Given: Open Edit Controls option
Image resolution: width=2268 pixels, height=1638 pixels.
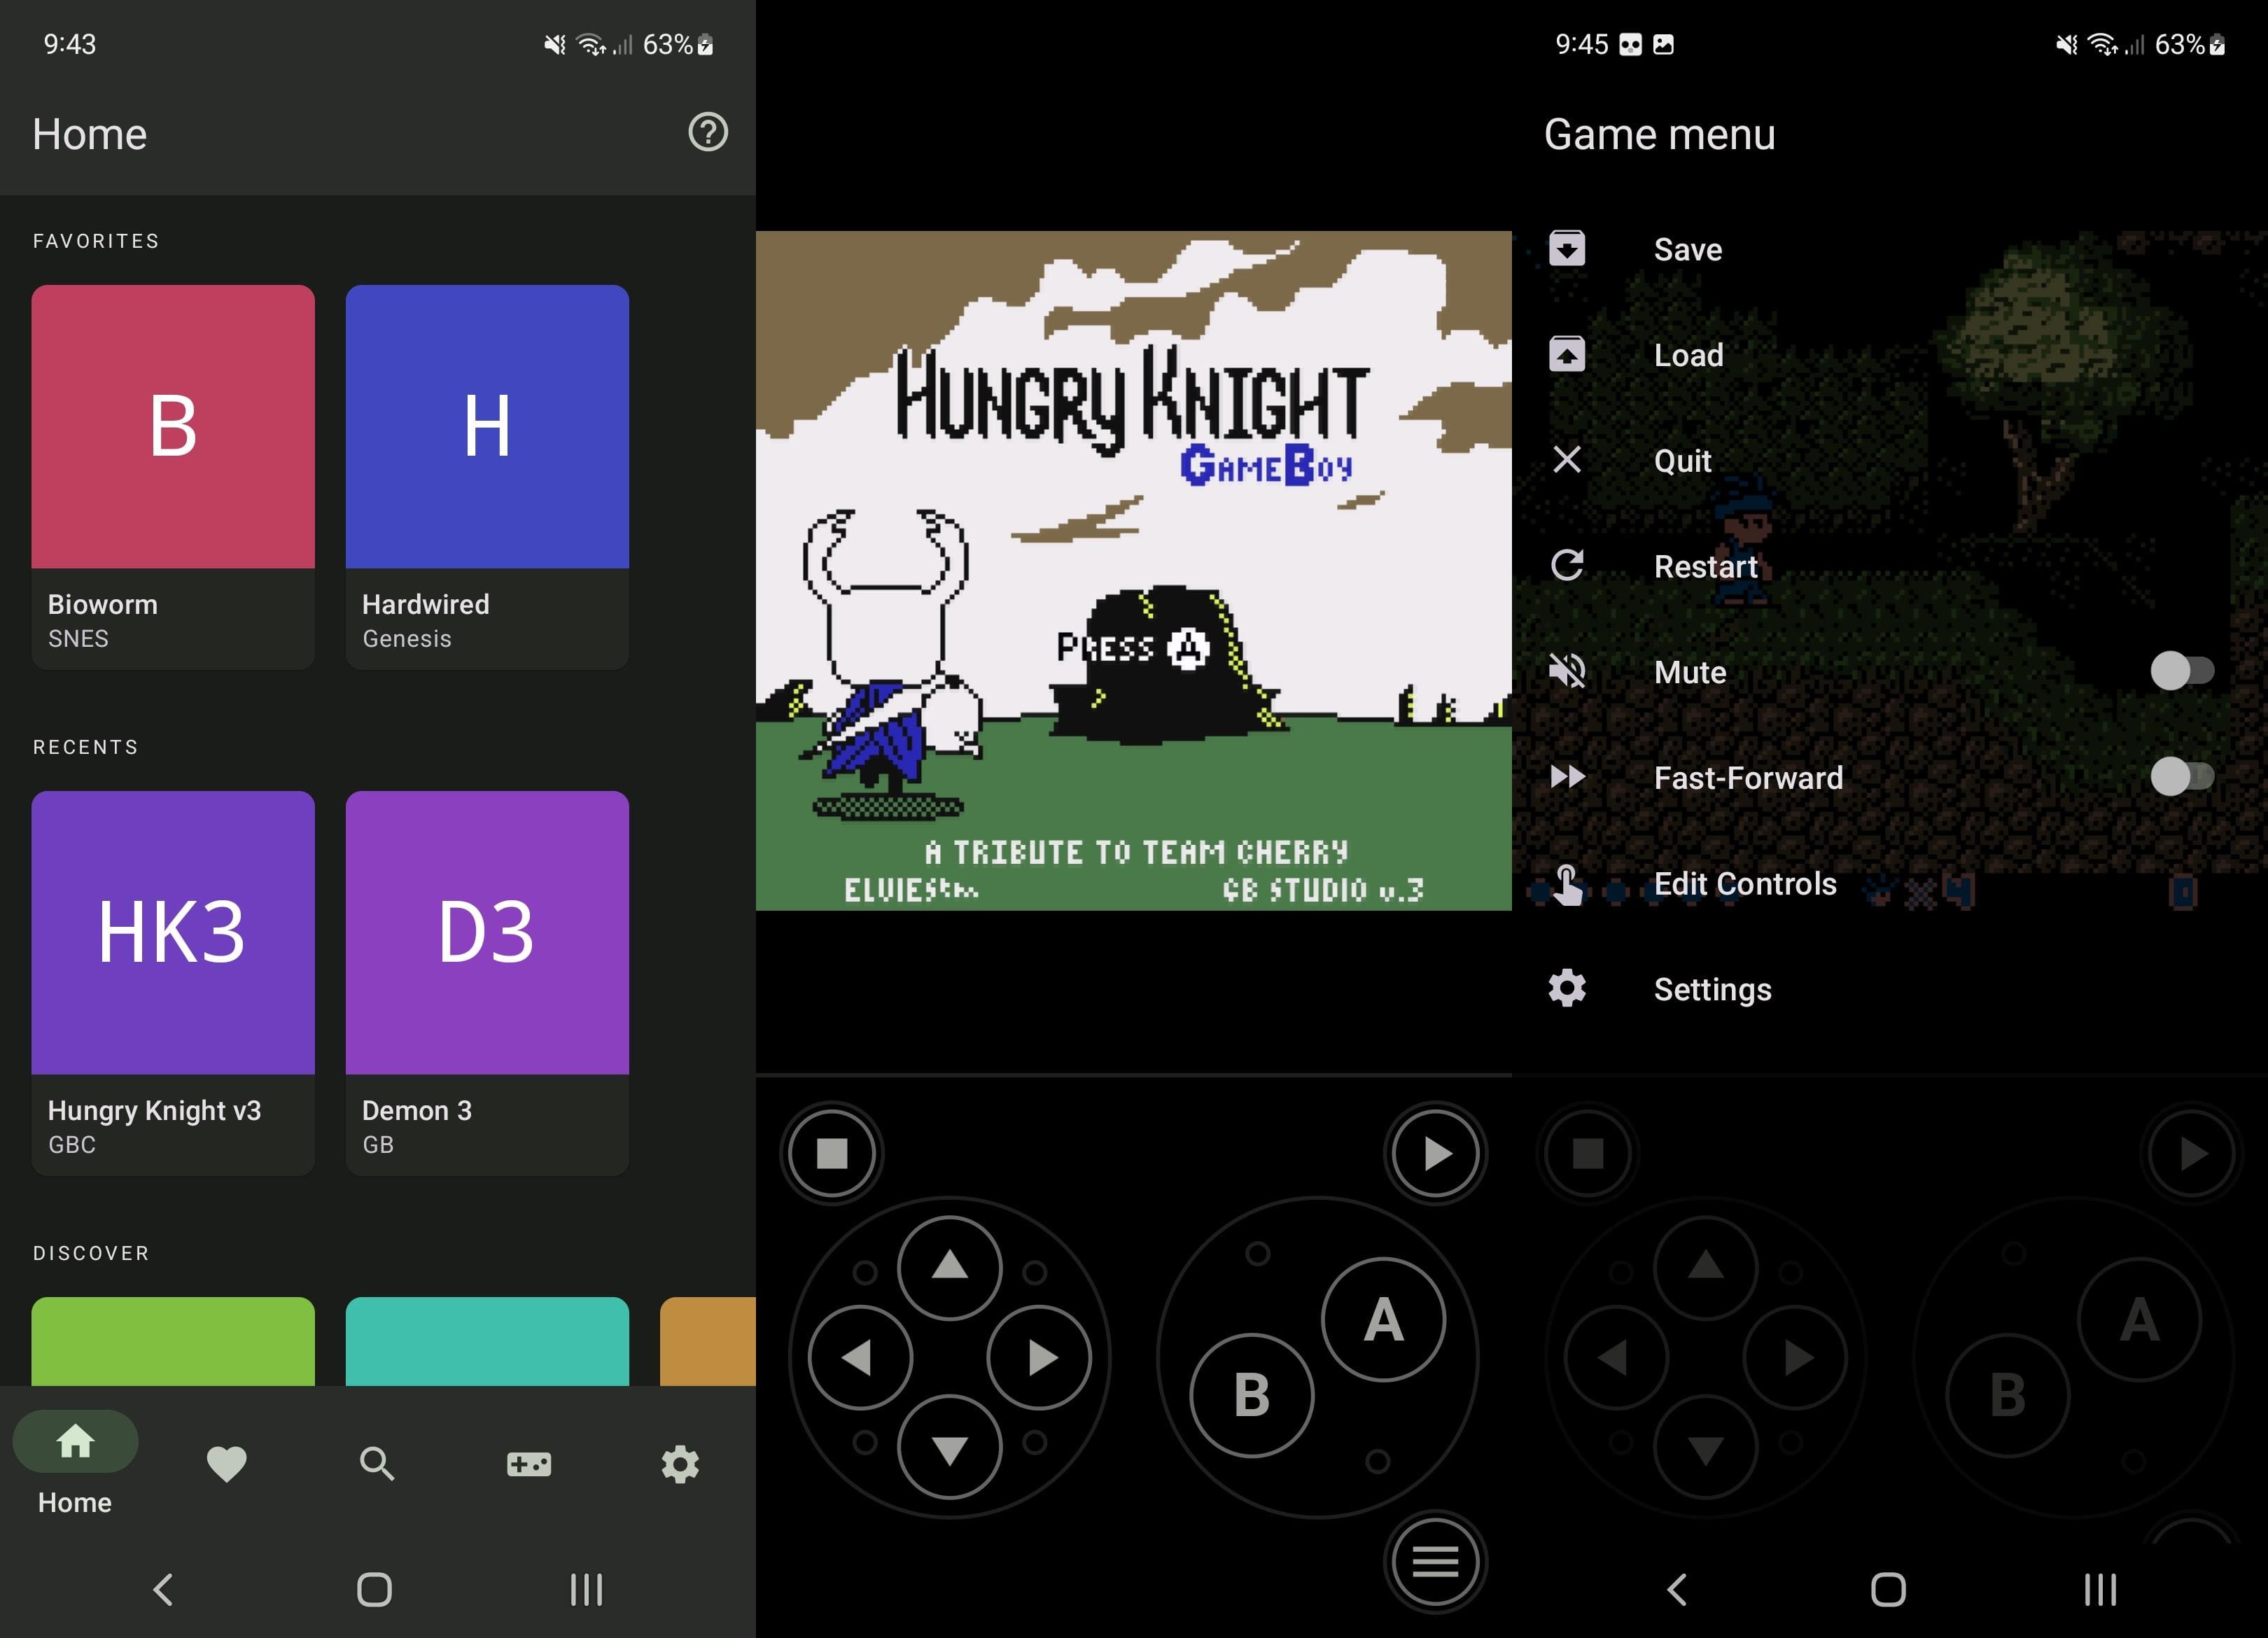Looking at the screenshot, I should click(1744, 884).
